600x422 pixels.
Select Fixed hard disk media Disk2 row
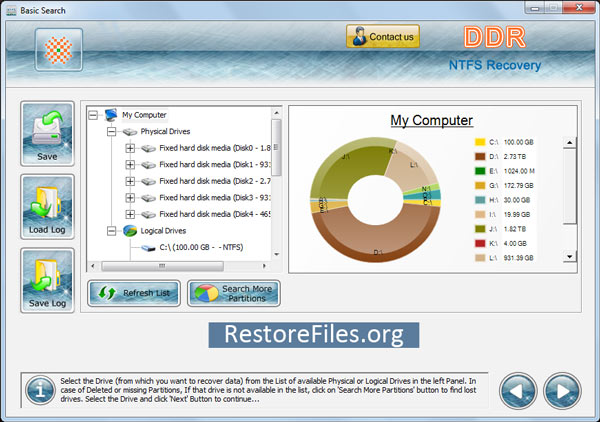coord(215,181)
